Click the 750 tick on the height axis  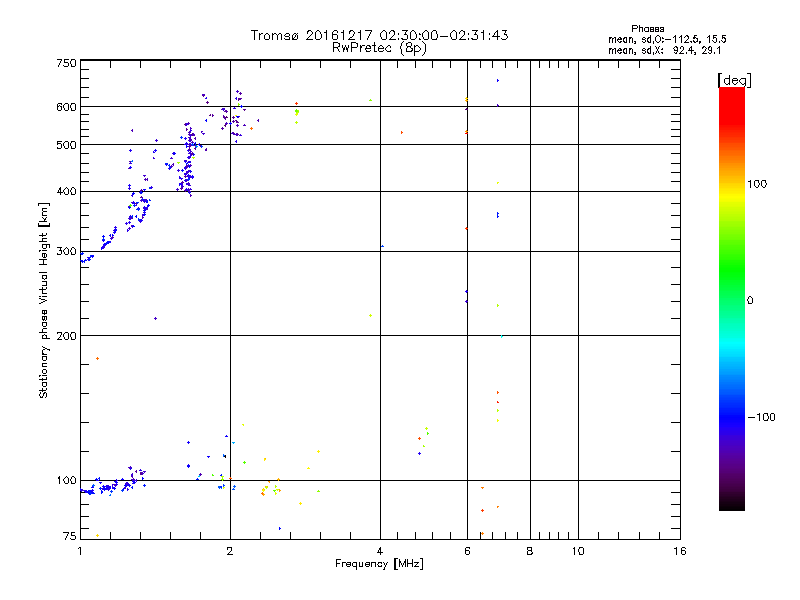click(x=66, y=63)
